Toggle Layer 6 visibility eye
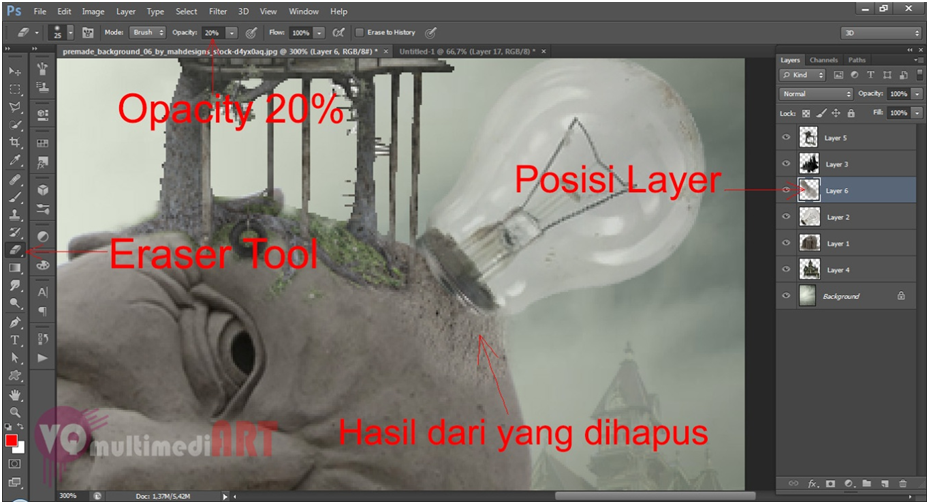929x504 pixels. (786, 190)
